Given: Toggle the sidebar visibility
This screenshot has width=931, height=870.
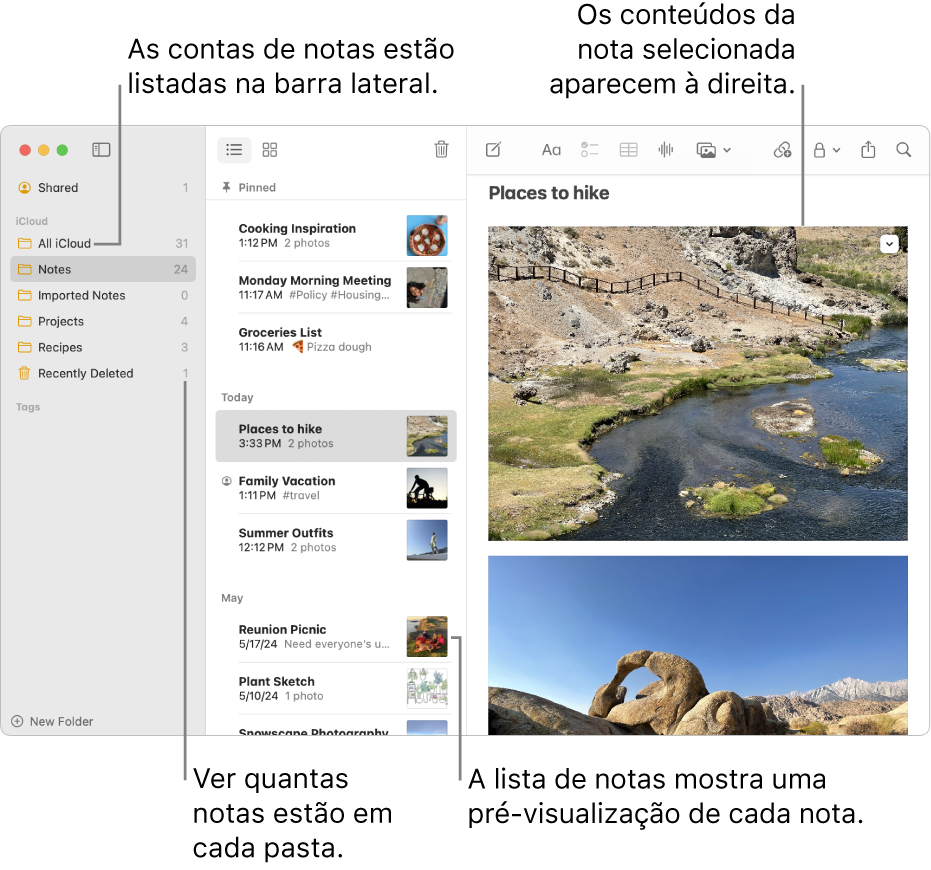Looking at the screenshot, I should click(x=101, y=150).
